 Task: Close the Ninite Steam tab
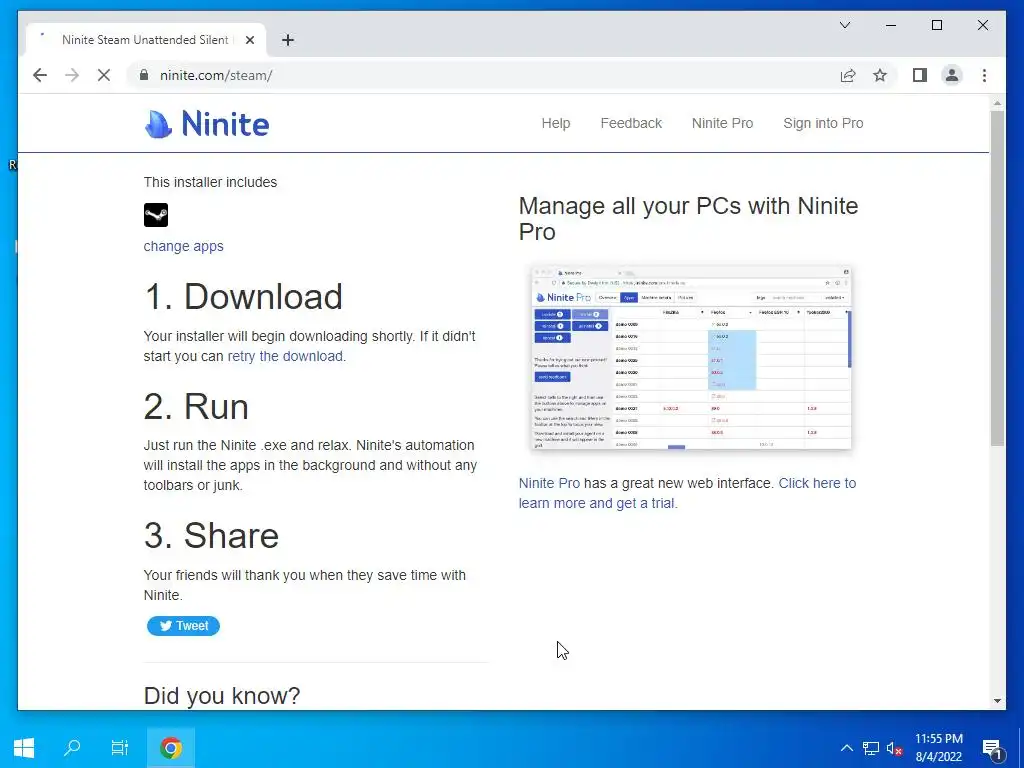249,40
